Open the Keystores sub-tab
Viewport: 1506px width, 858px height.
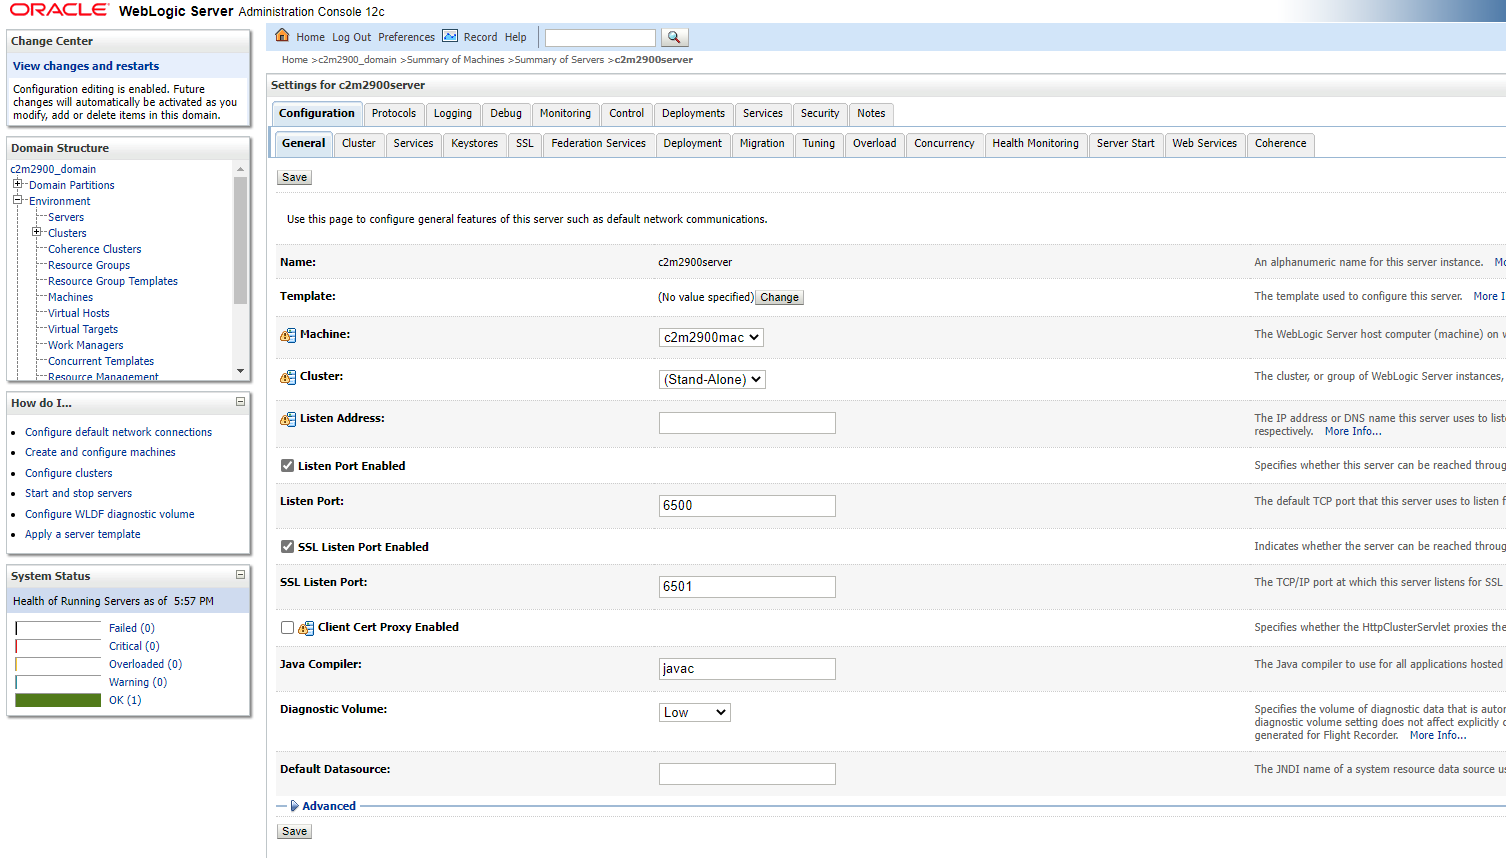coord(474,144)
